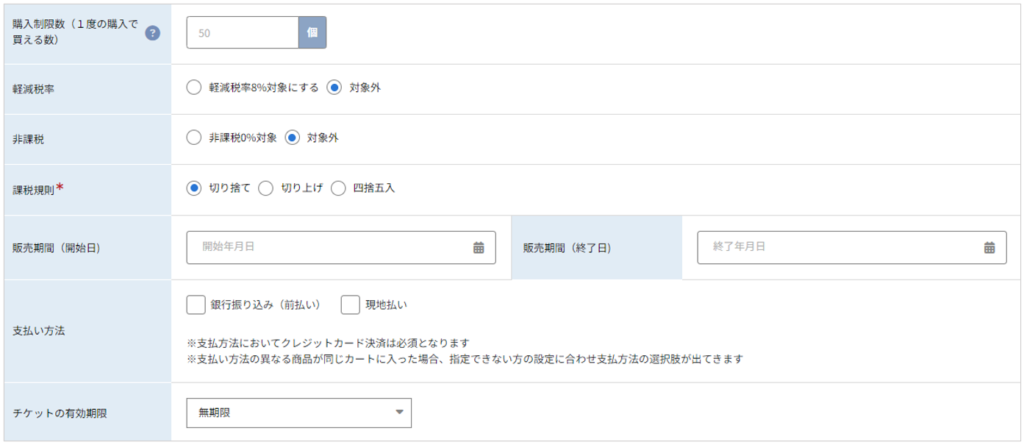
Task: Open the end date calendar icon
Action: (989, 247)
